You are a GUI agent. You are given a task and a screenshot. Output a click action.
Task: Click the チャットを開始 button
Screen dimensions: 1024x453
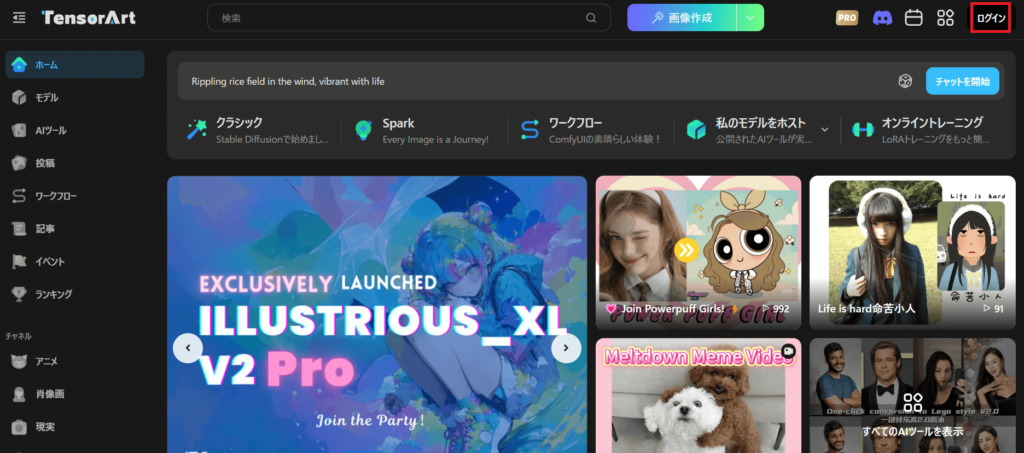pyautogui.click(x=962, y=81)
